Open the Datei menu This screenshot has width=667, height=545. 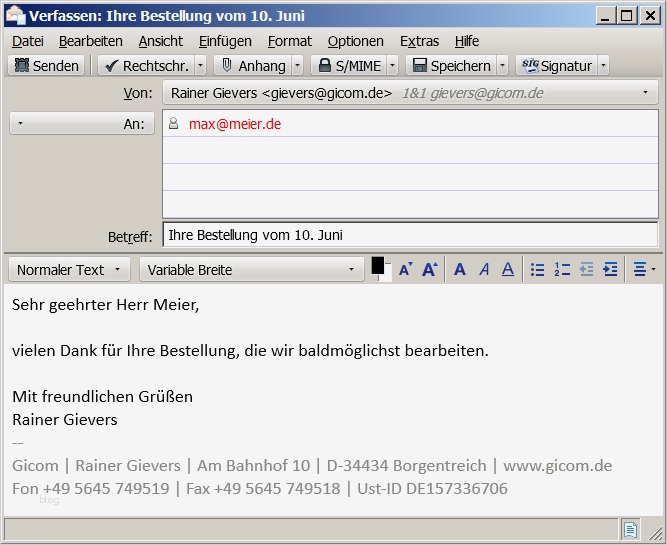click(28, 41)
